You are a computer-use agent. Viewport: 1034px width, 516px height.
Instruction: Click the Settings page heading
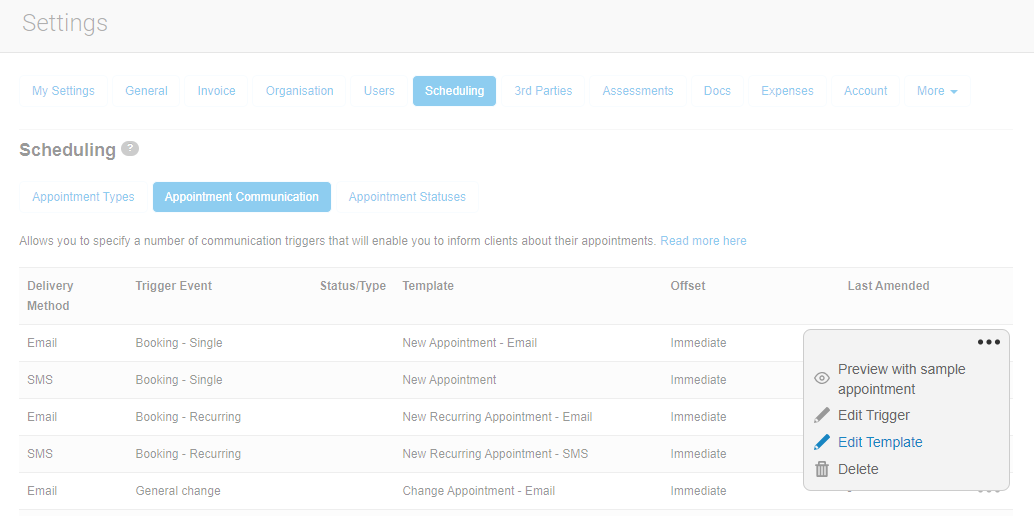point(65,23)
